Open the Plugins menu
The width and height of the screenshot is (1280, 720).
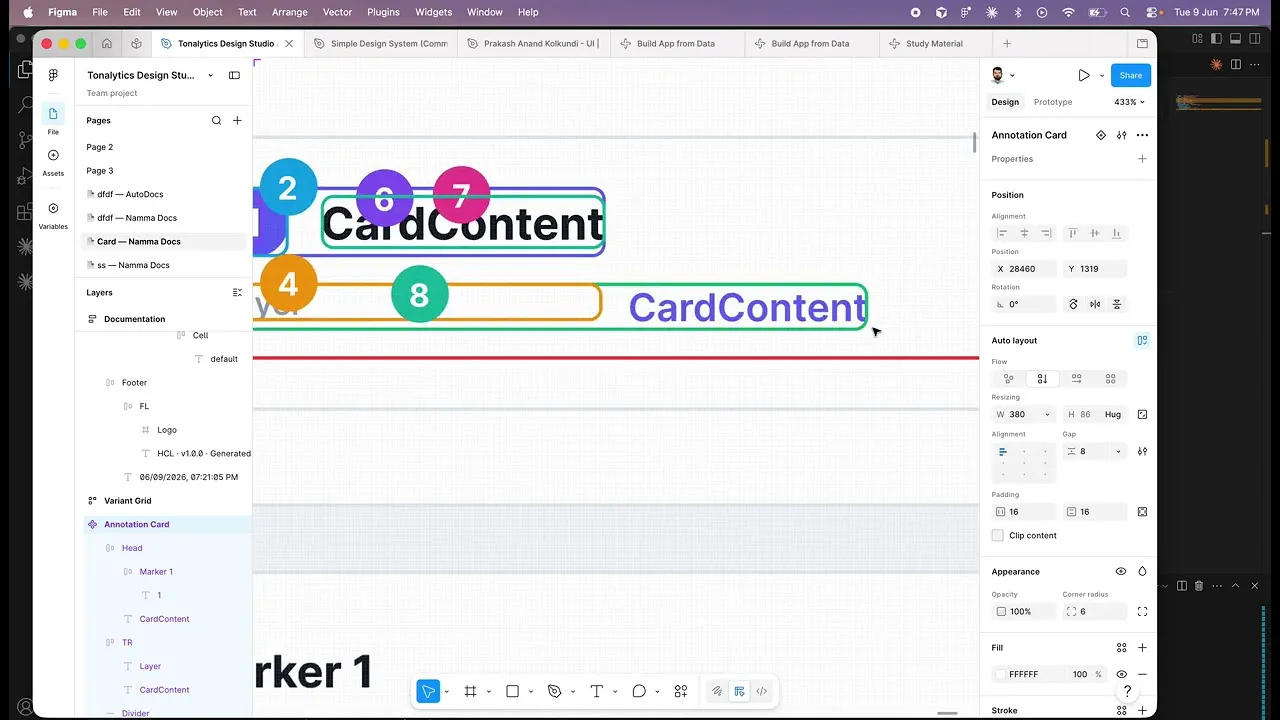383,12
